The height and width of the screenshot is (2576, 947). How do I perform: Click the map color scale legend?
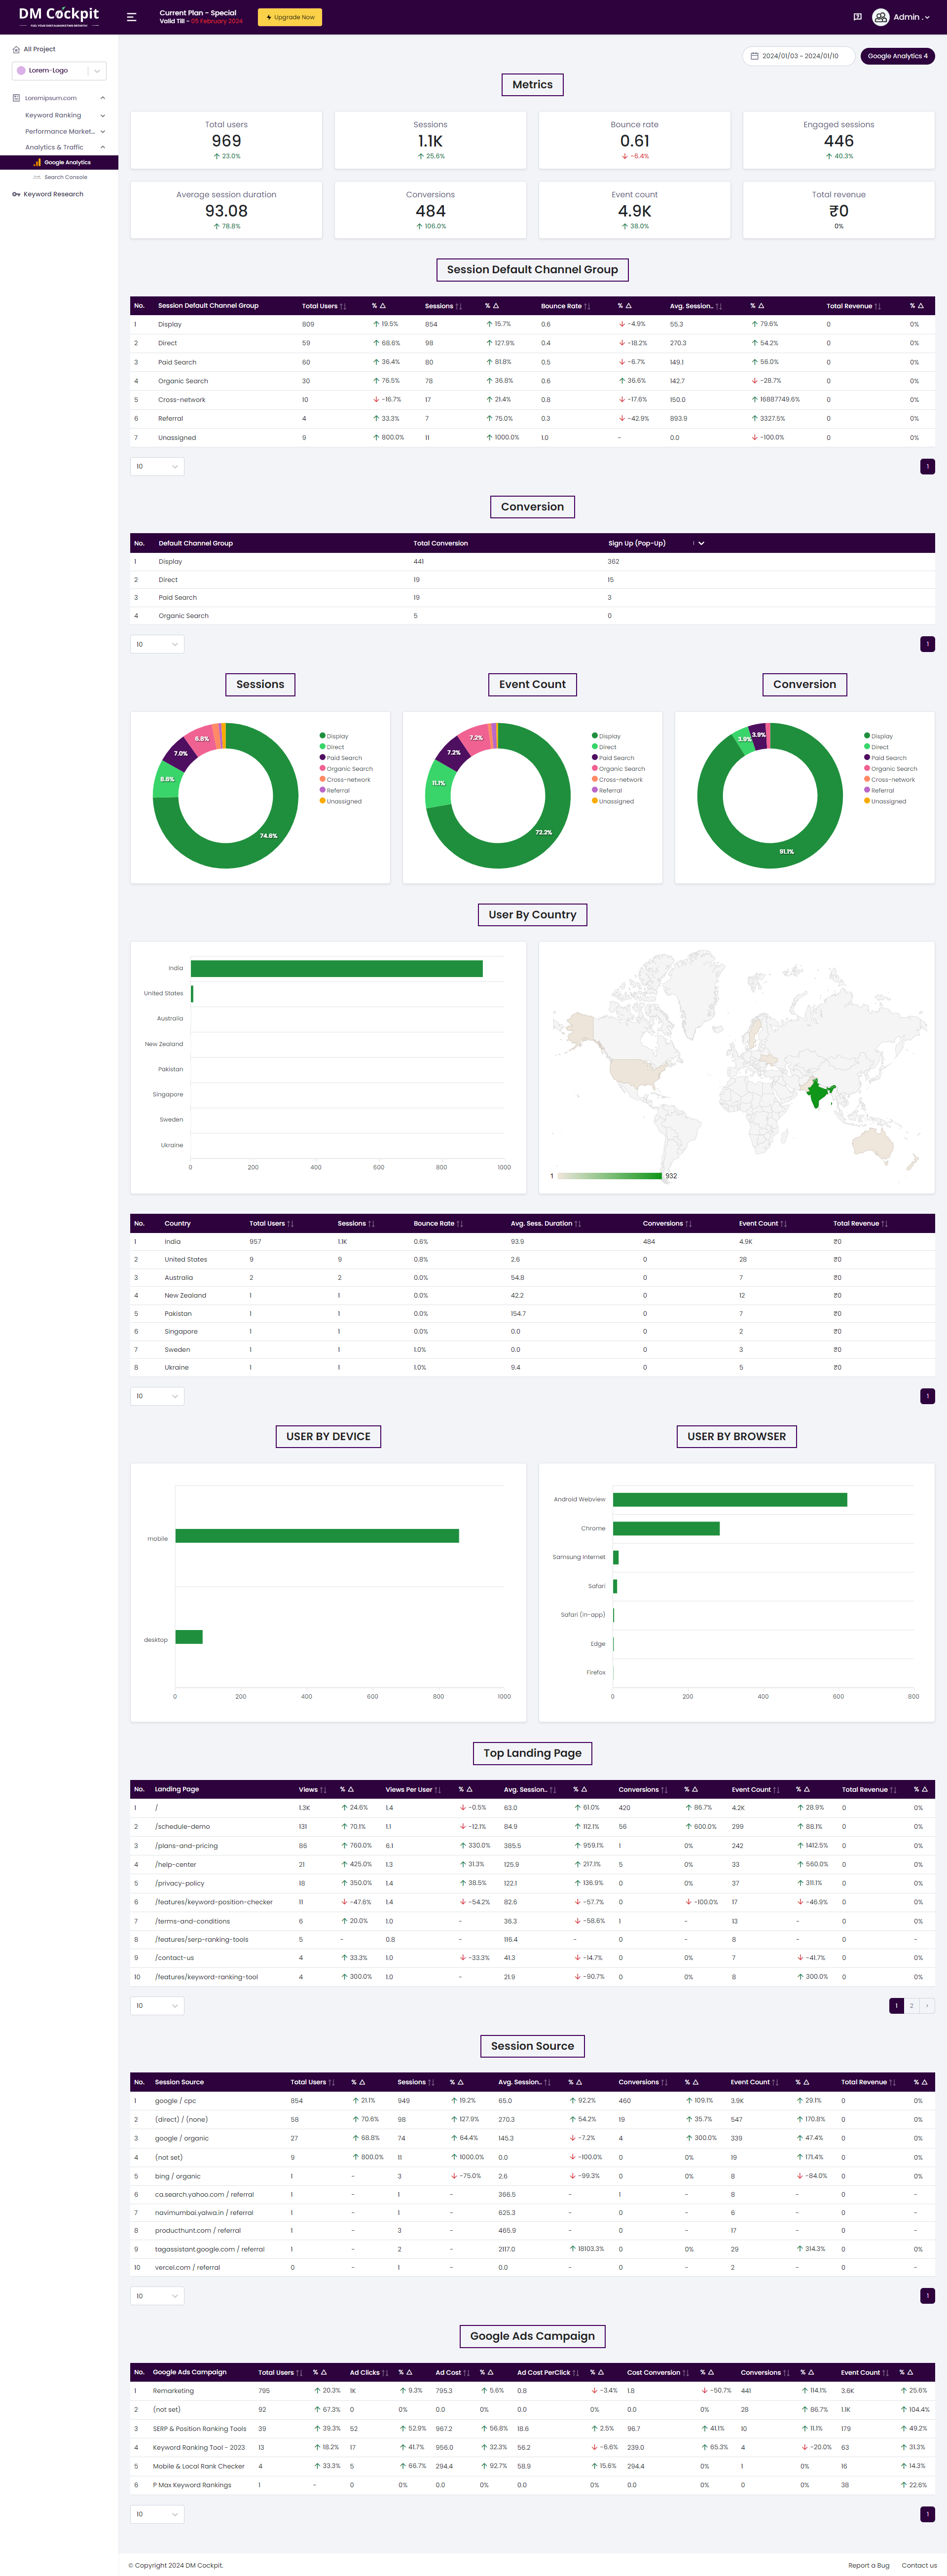(x=610, y=1175)
